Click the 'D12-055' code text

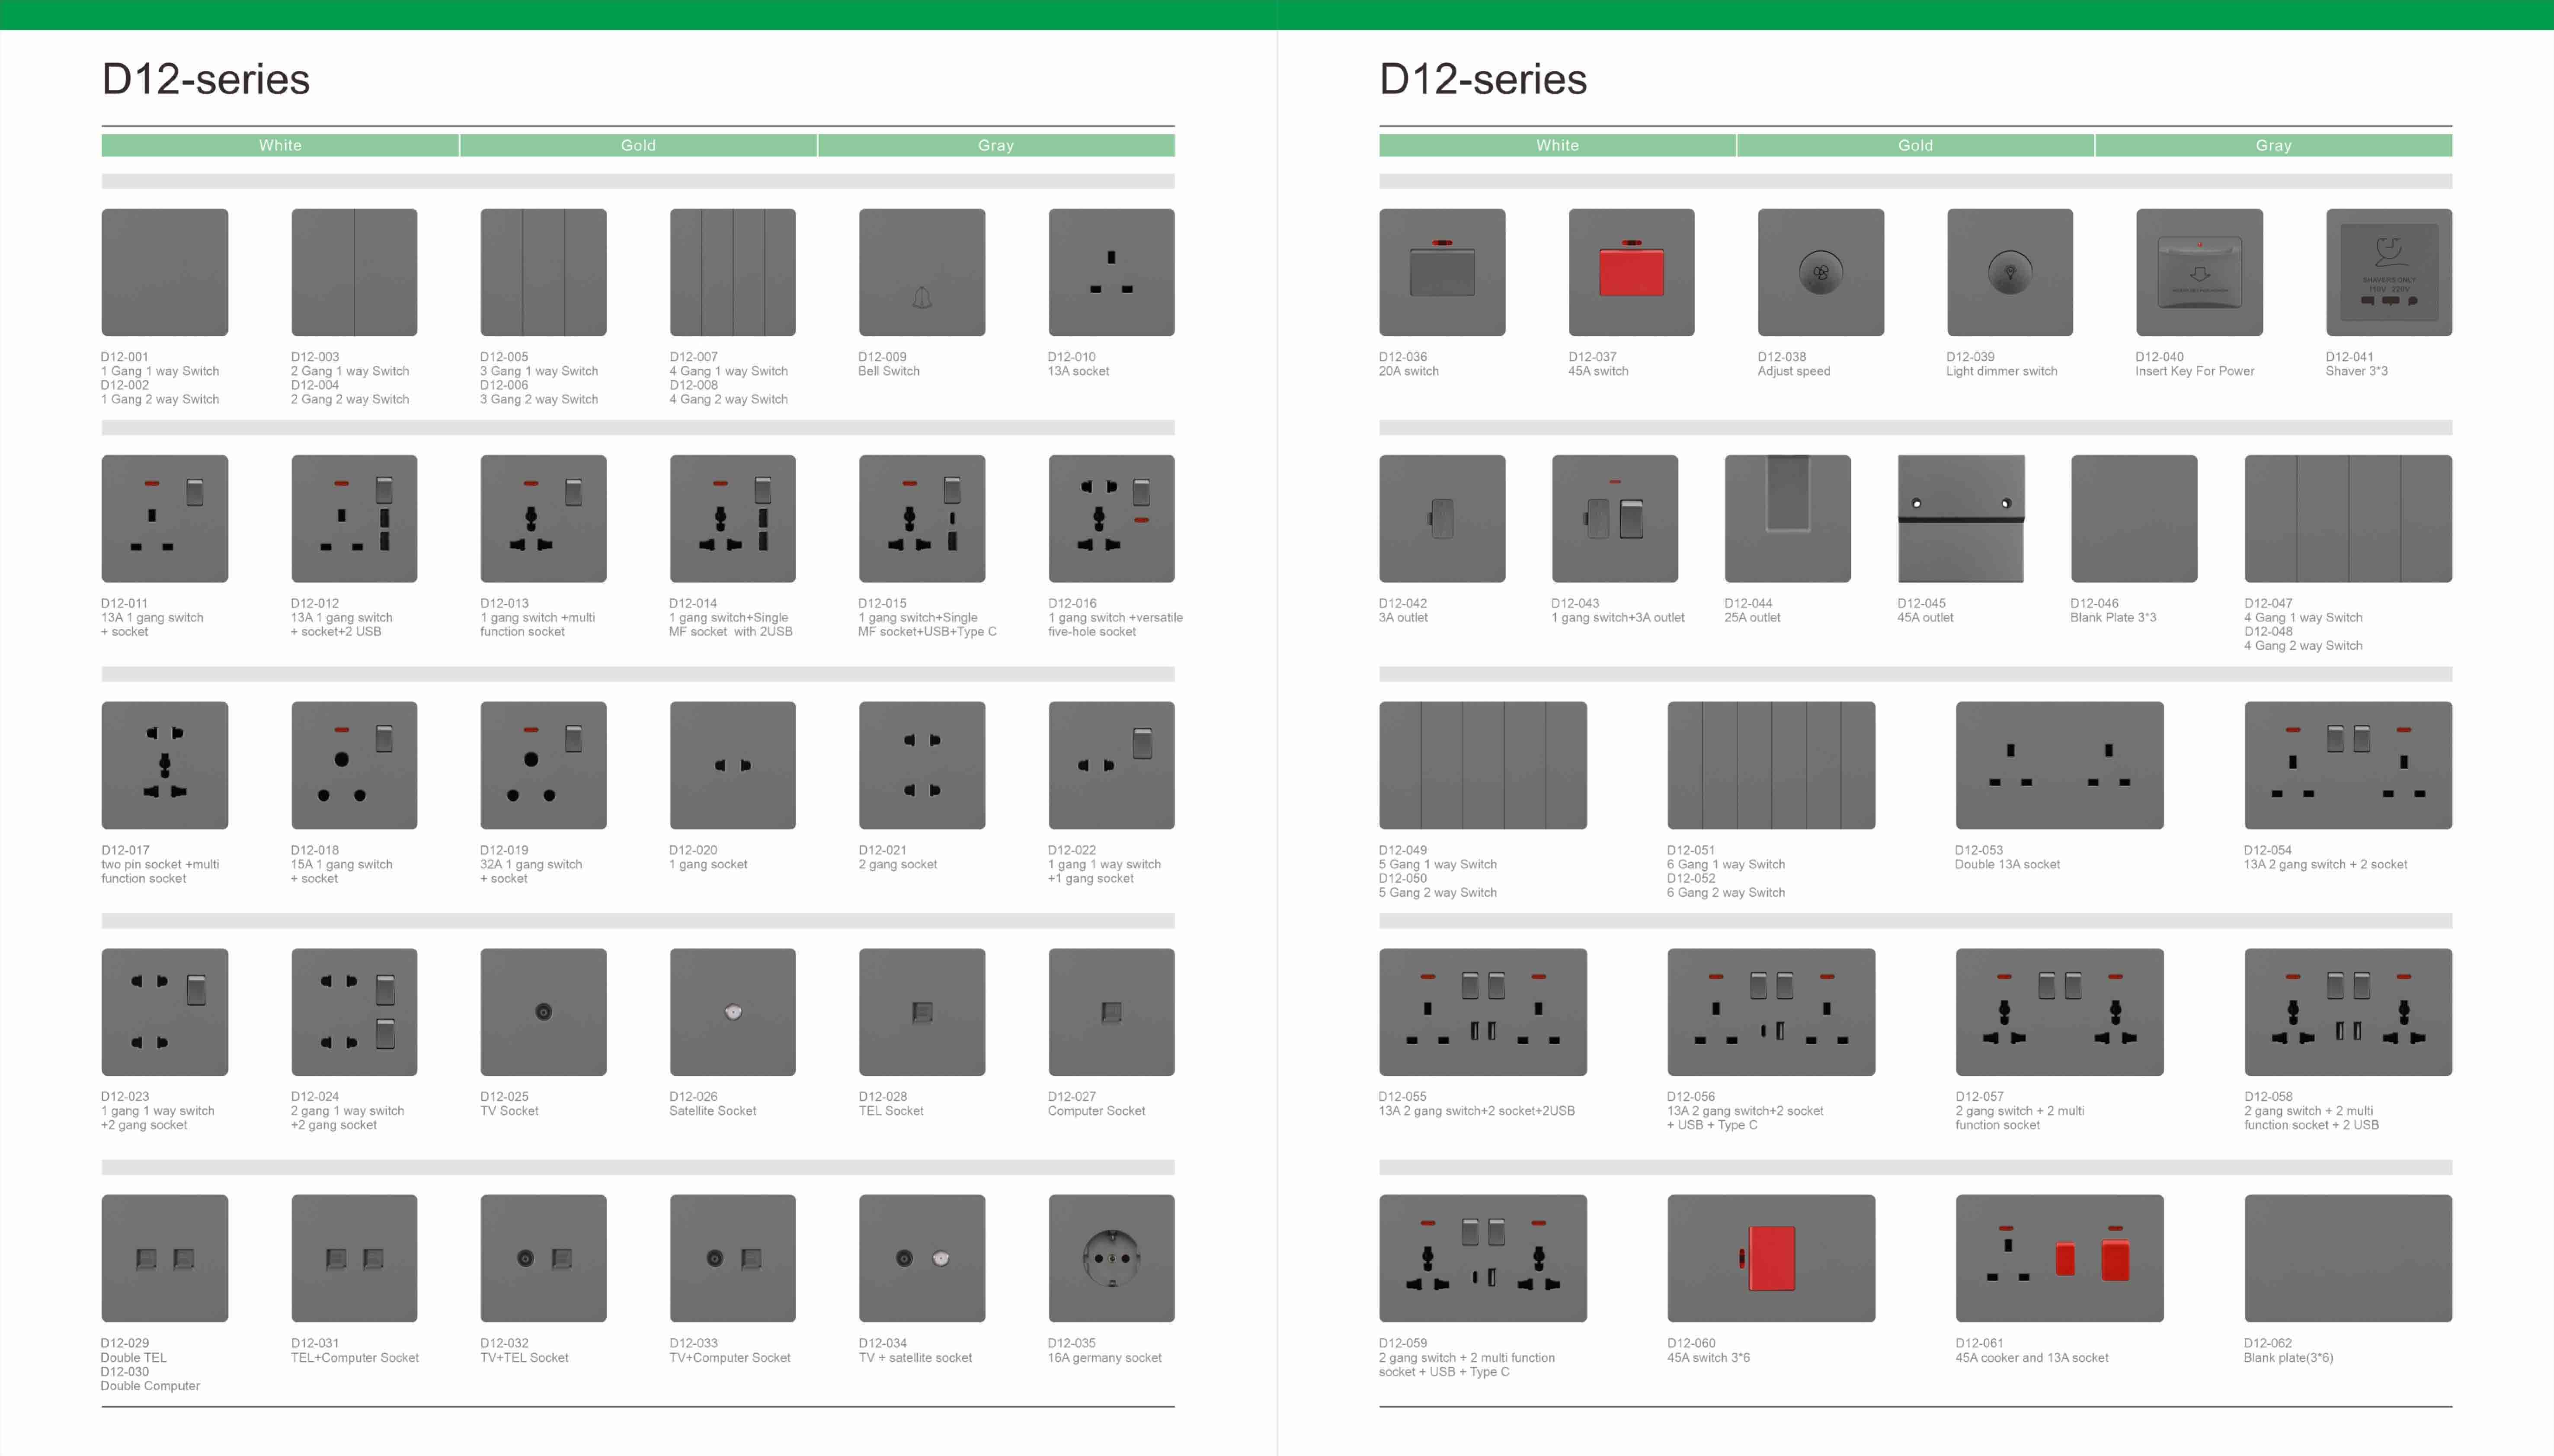tap(1403, 1097)
